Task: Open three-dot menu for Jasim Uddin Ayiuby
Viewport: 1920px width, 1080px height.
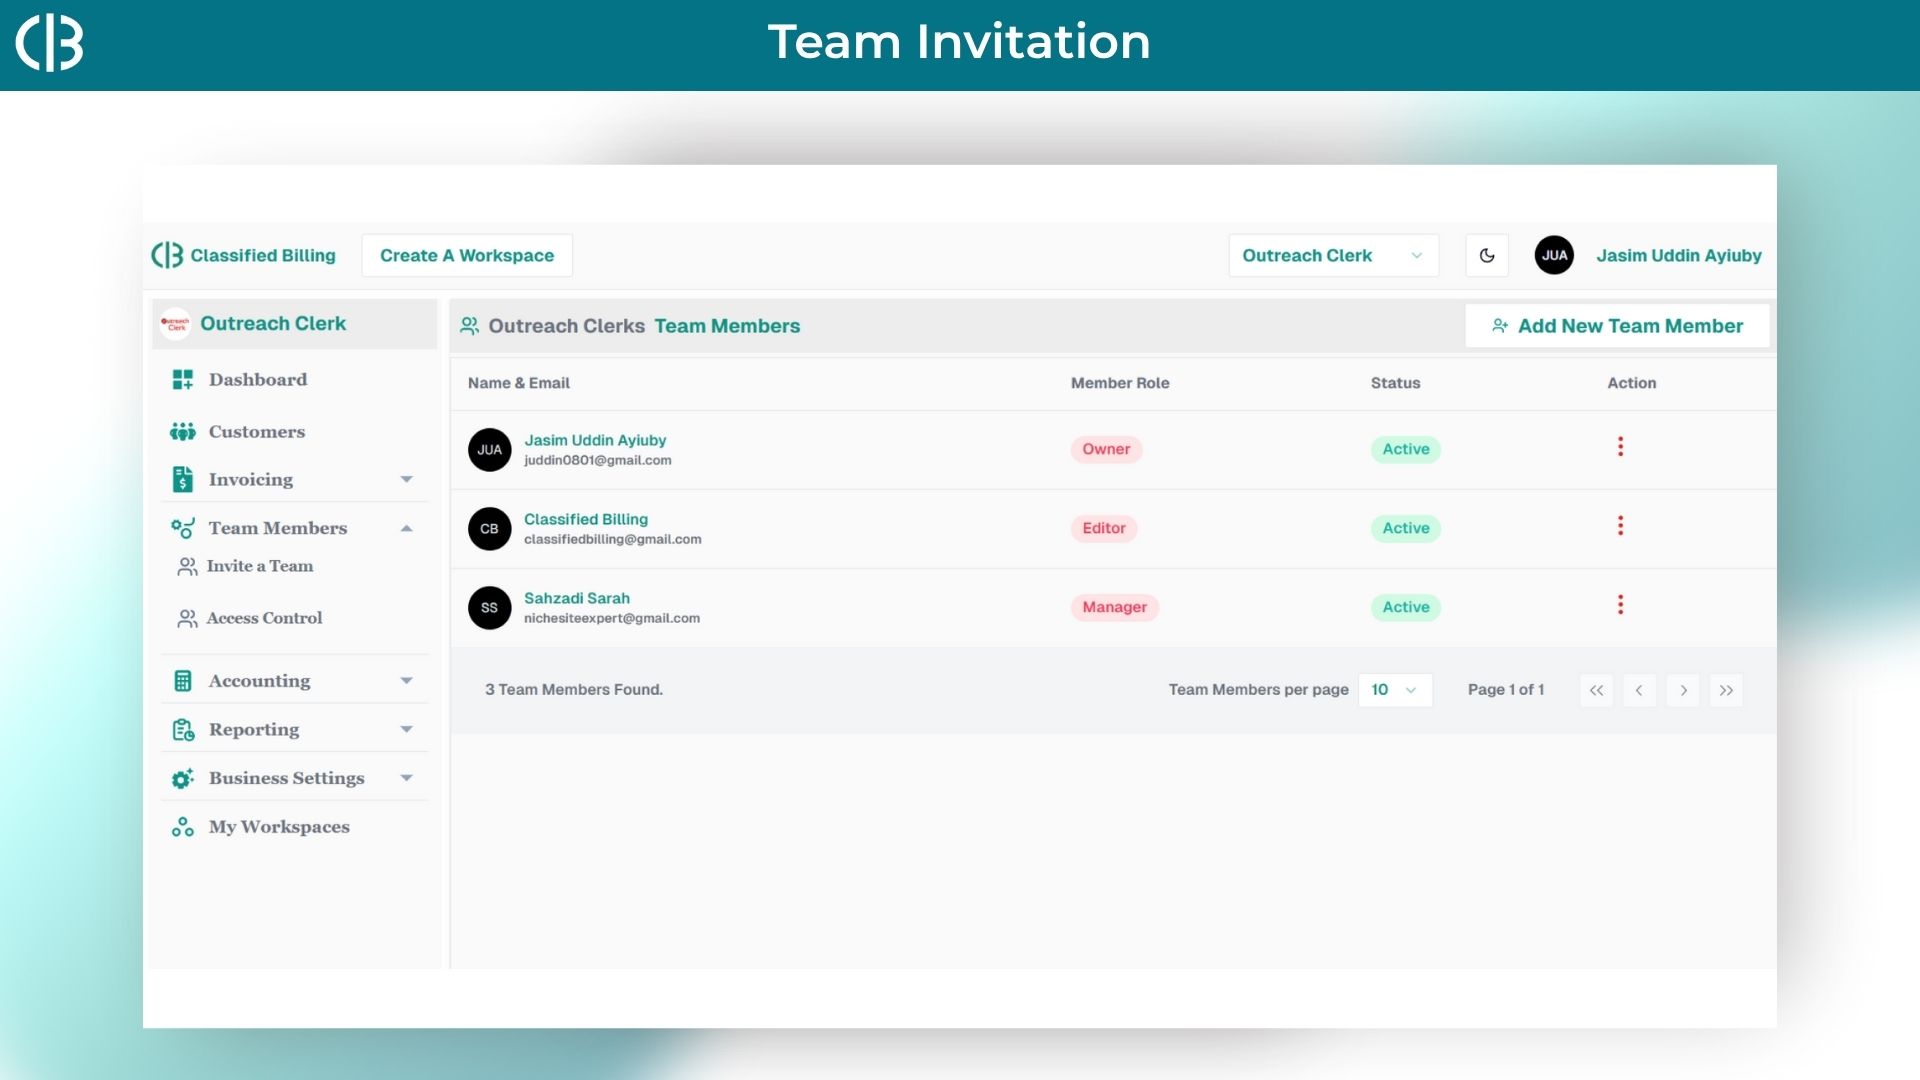Action: pos(1620,447)
